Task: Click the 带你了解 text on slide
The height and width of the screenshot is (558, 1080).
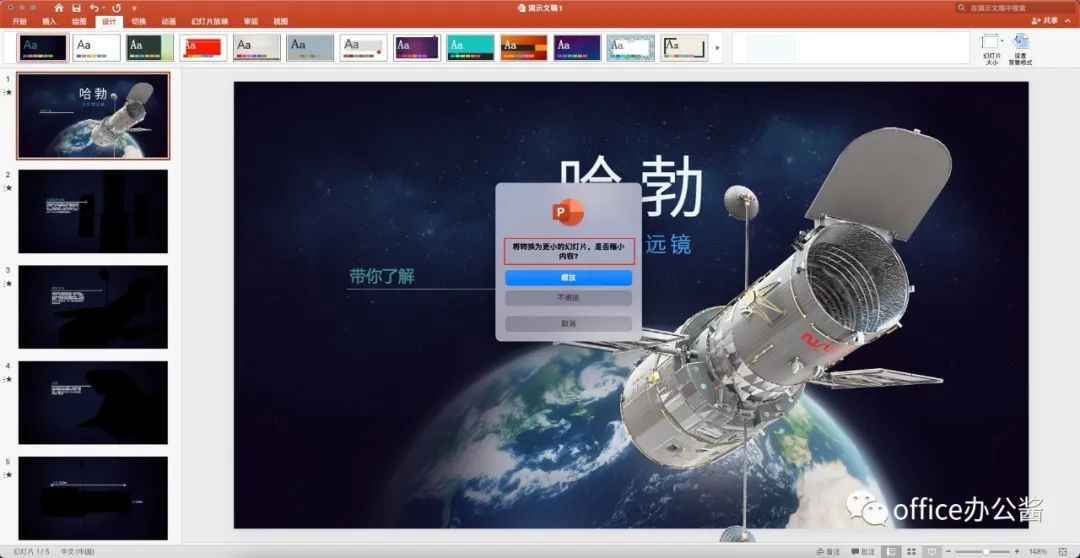Action: point(382,276)
